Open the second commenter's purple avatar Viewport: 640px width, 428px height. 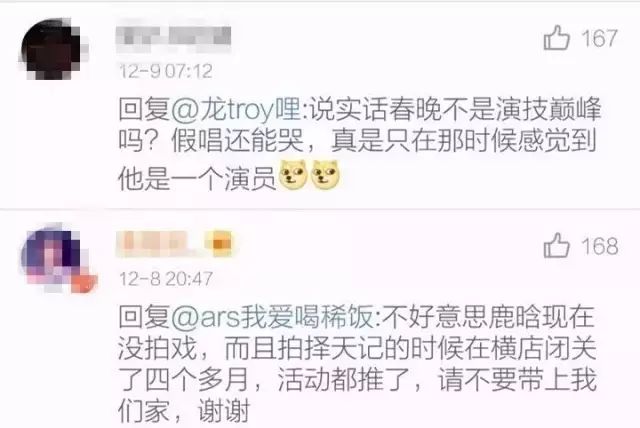[55, 259]
